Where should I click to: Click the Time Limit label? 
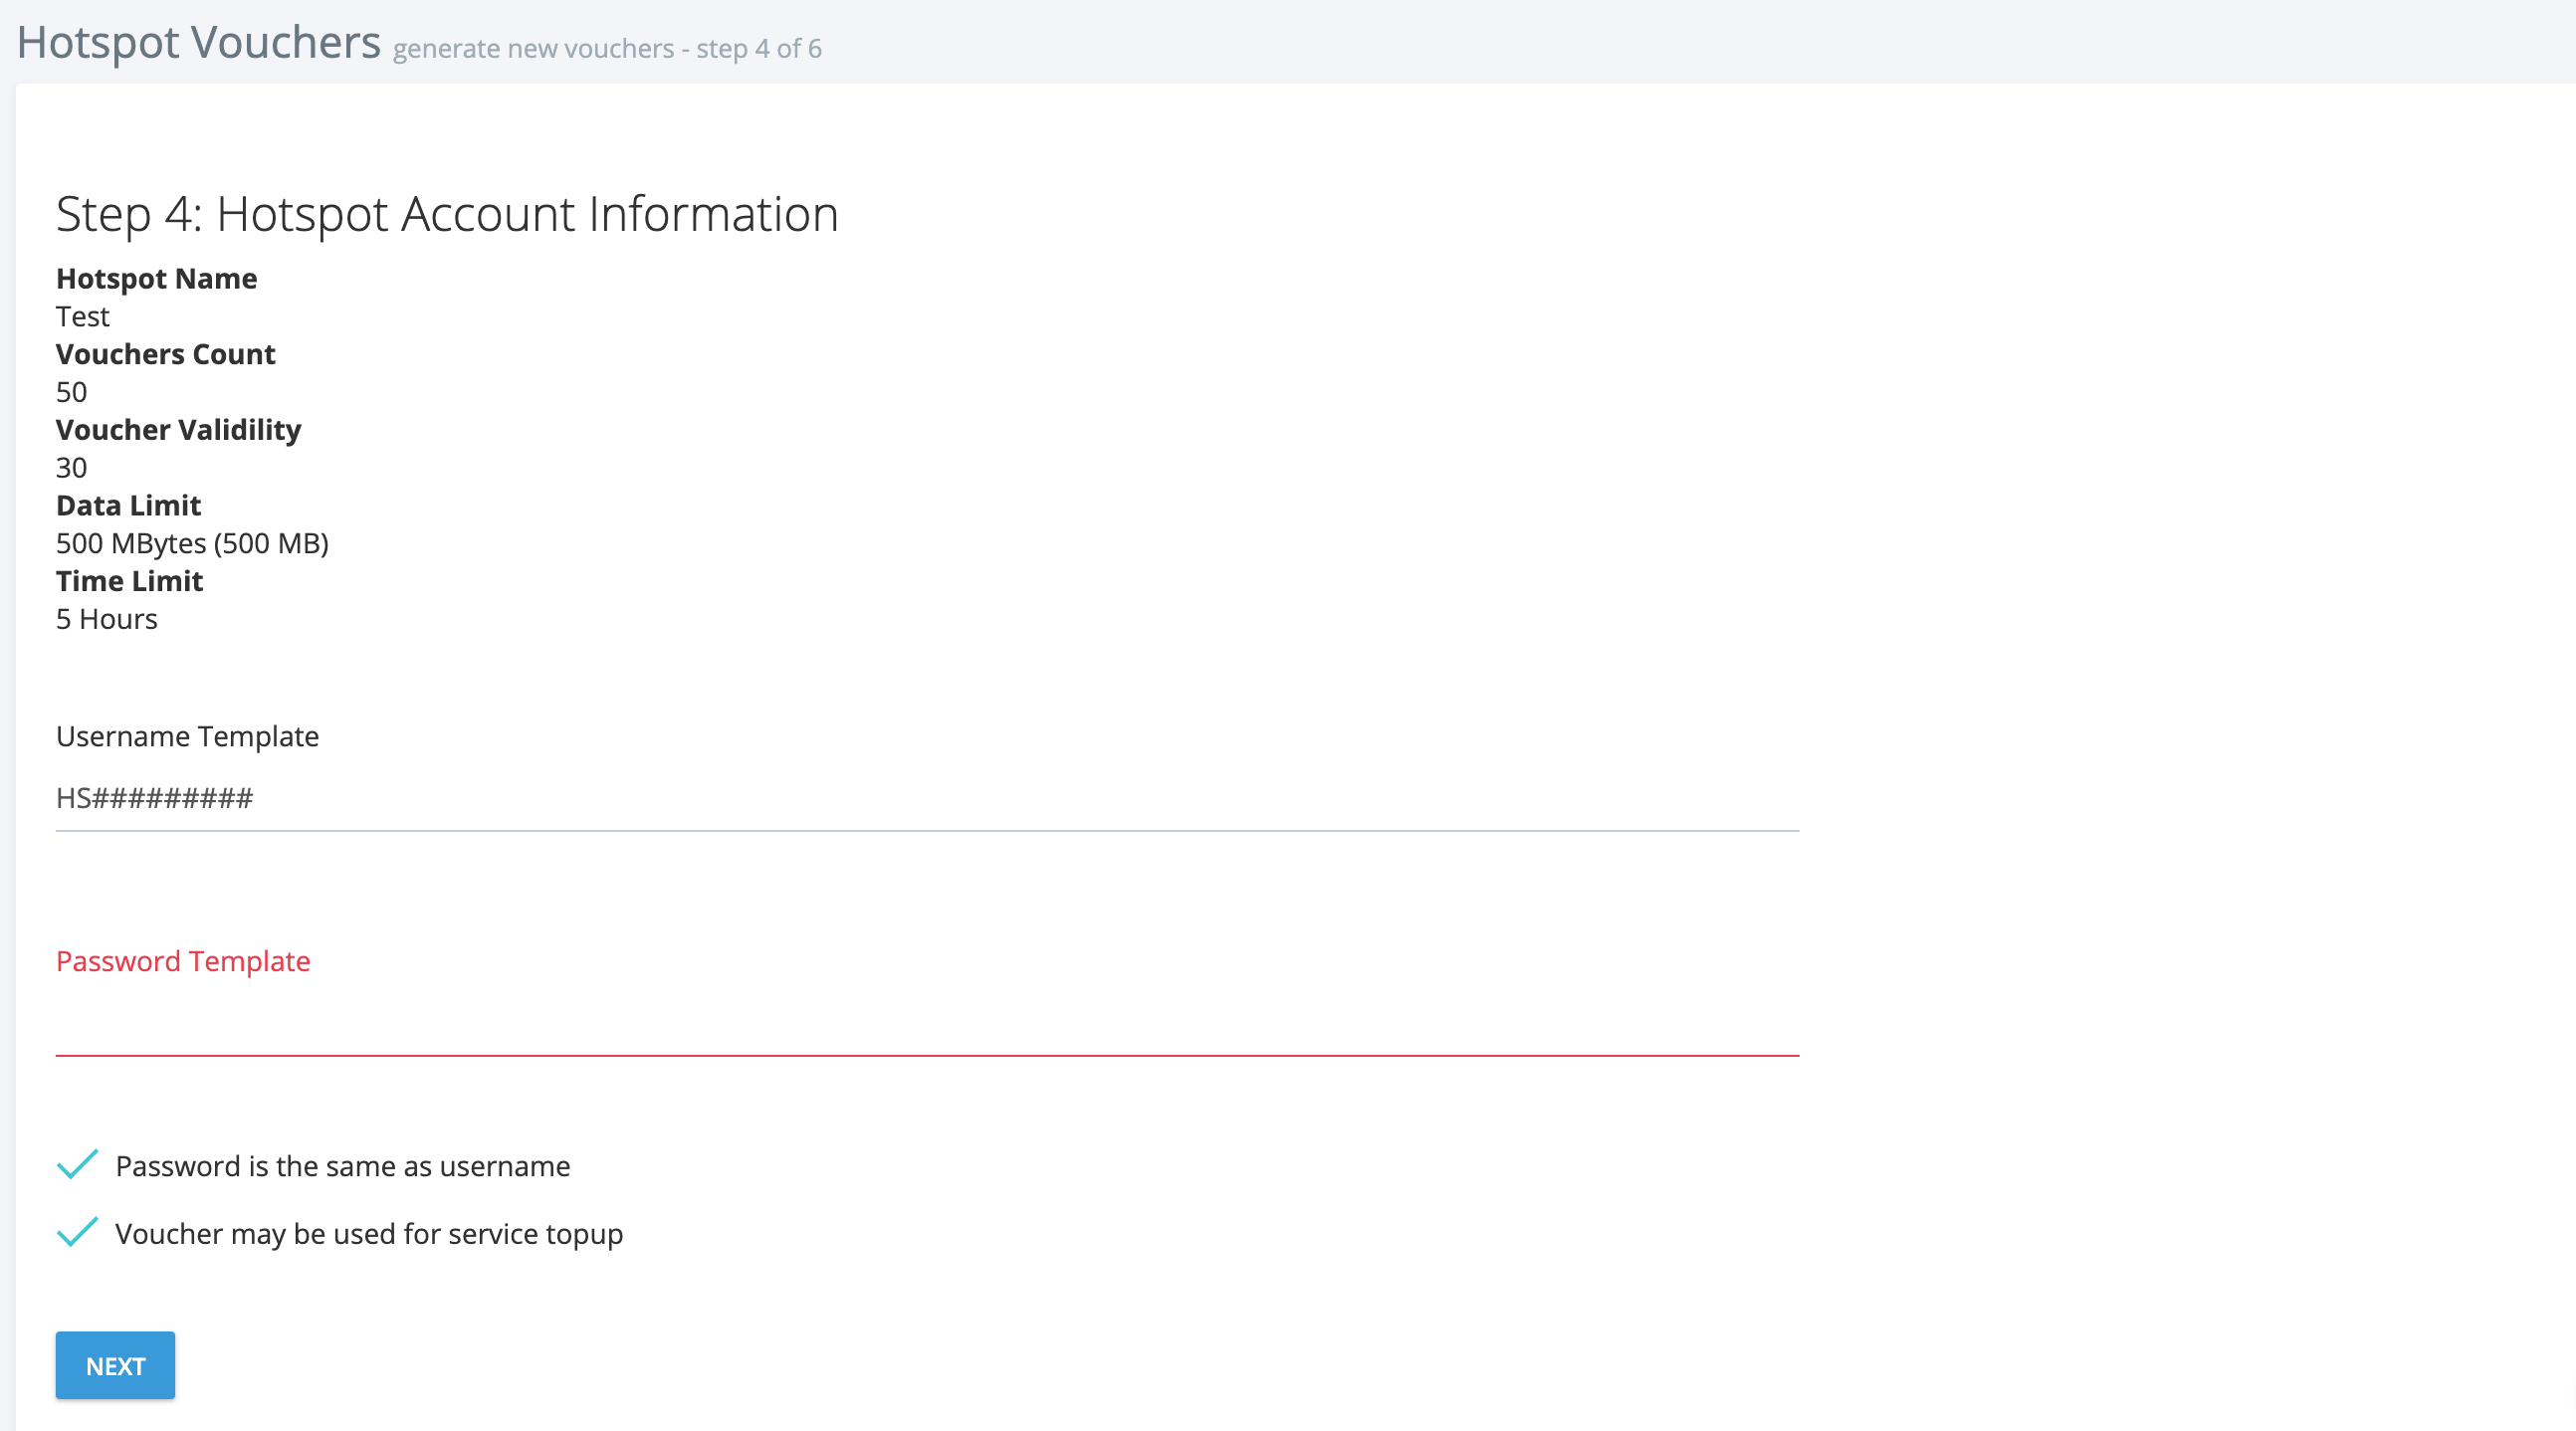[x=129, y=581]
